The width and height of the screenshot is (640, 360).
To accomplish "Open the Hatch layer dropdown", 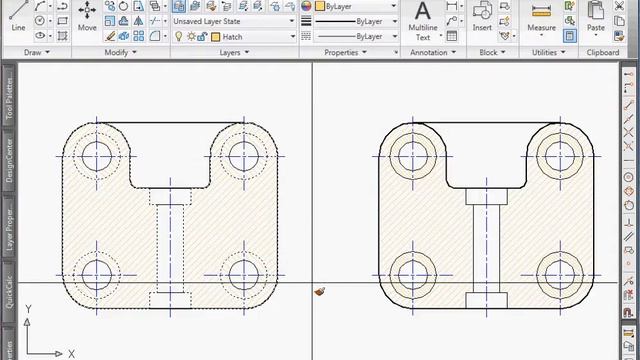I will point(233,37).
